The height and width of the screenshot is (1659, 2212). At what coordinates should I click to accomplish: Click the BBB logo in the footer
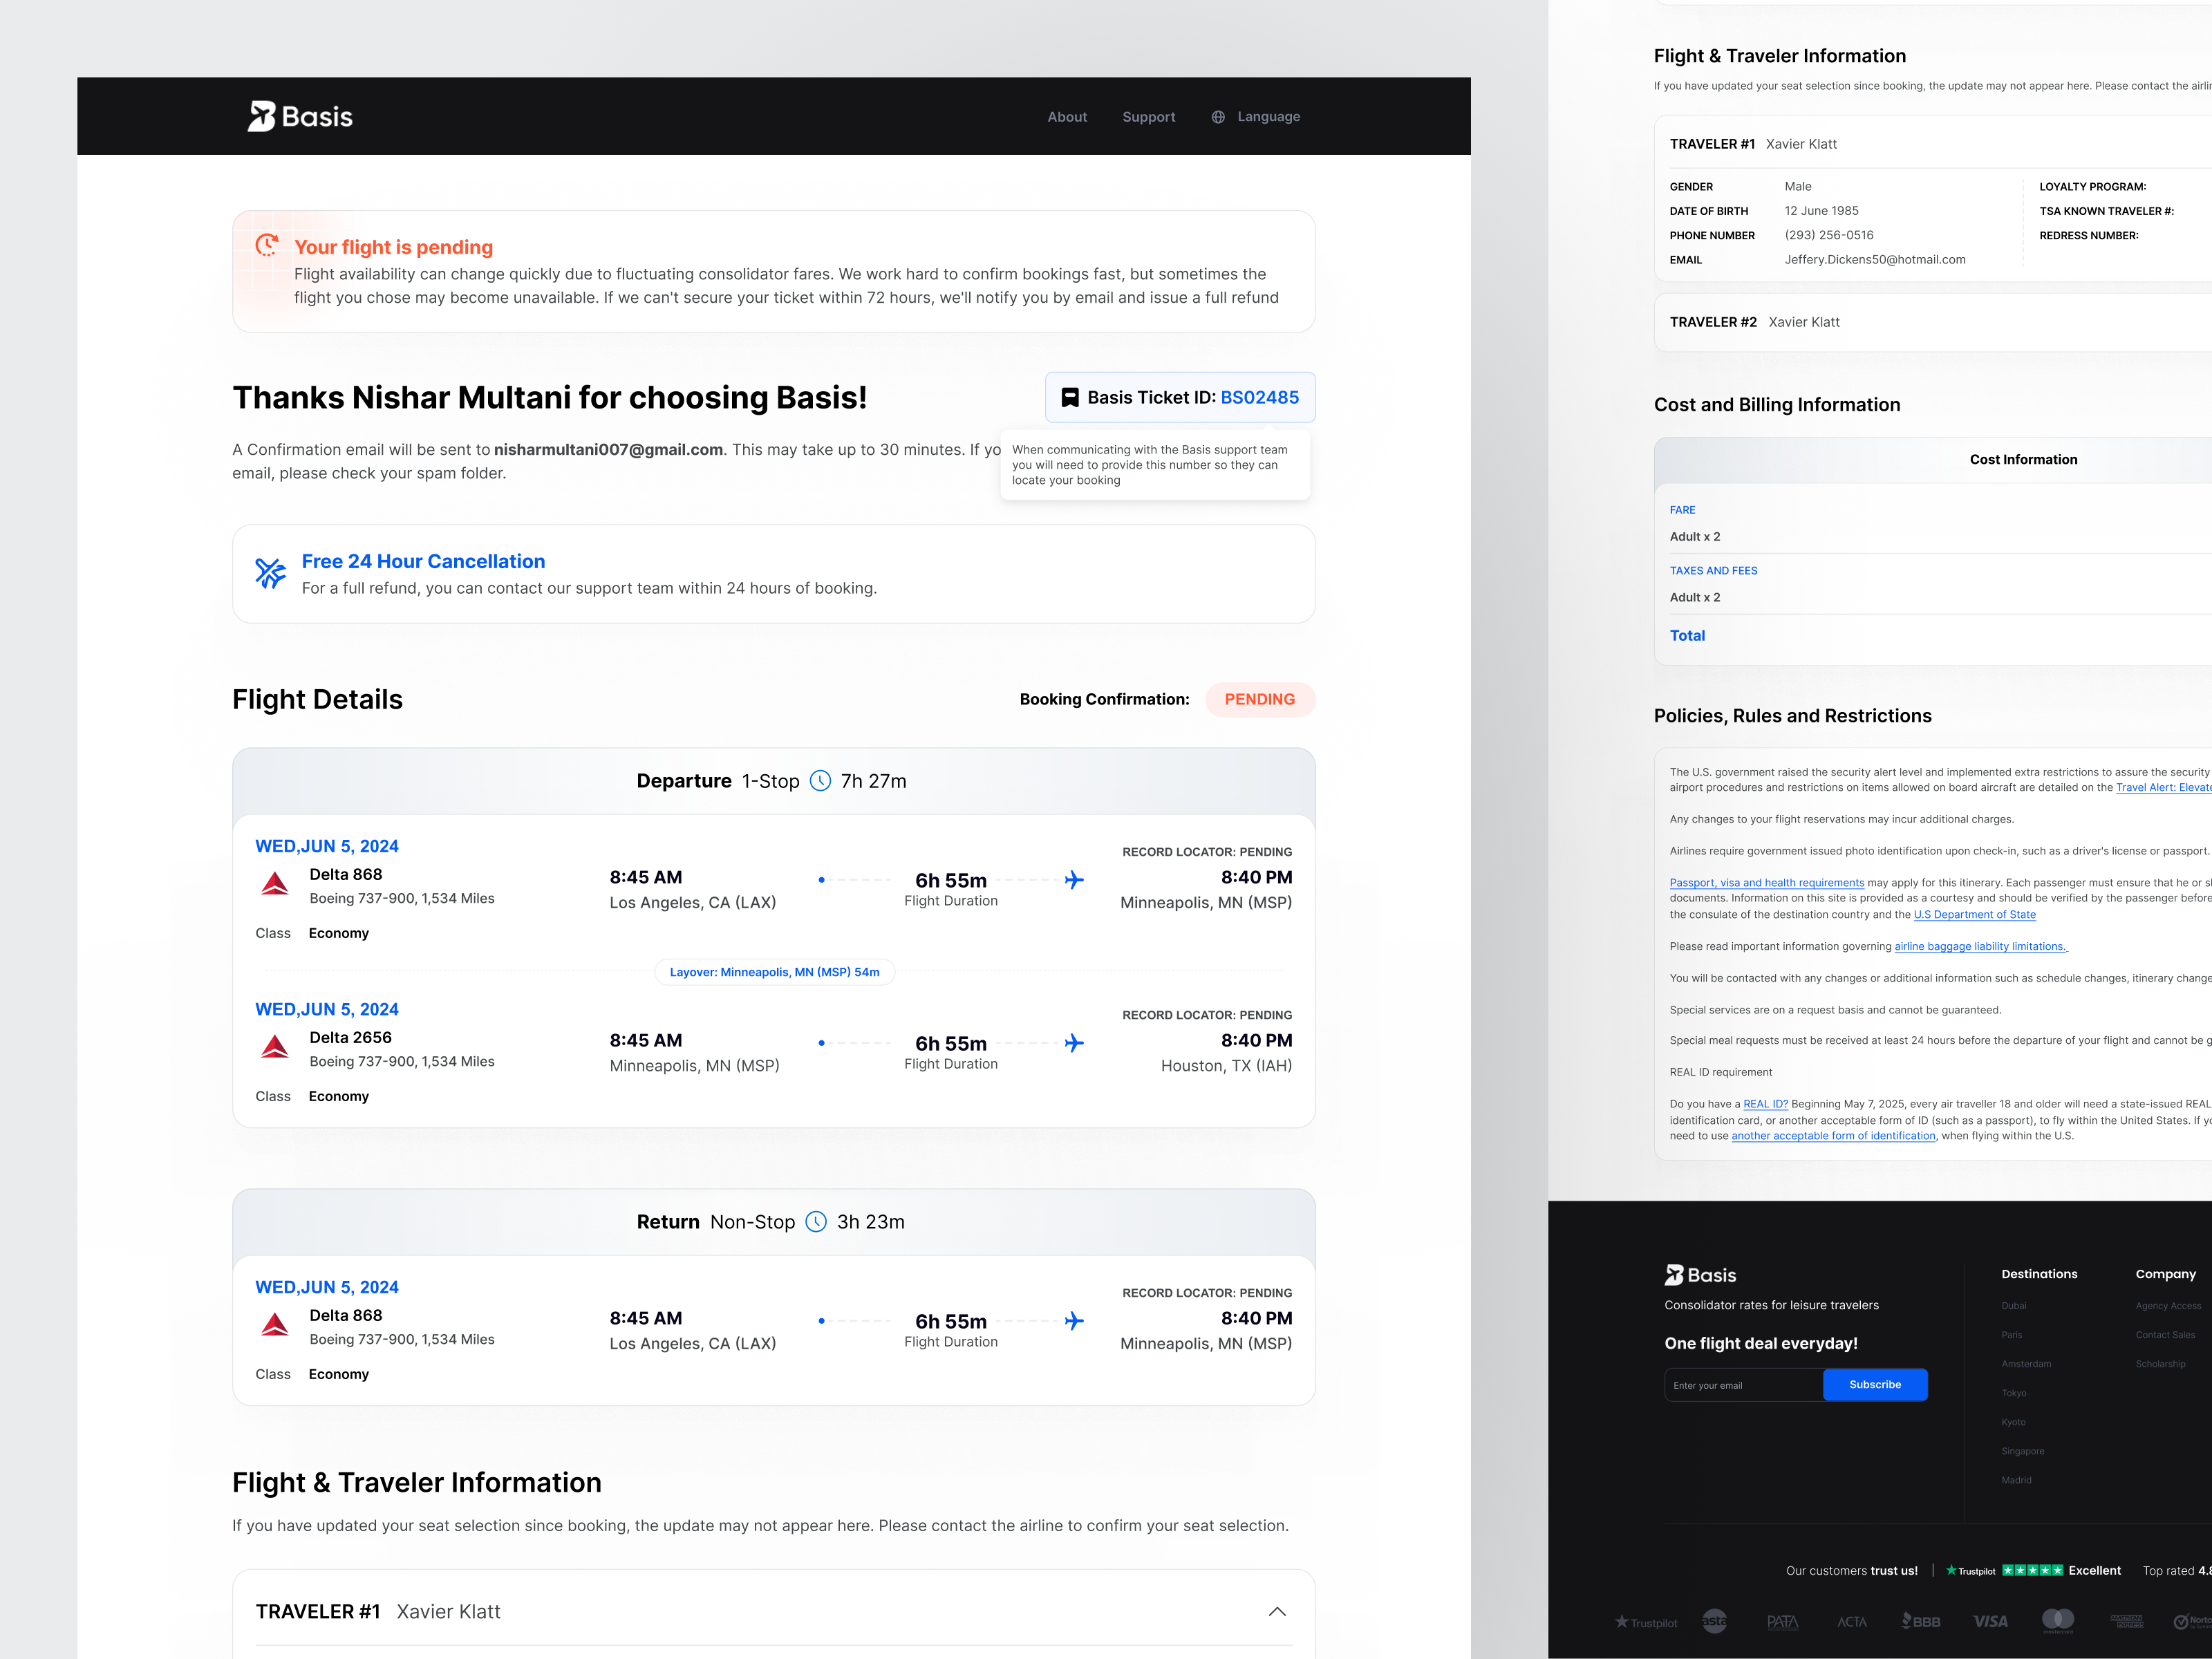[x=1920, y=1621]
